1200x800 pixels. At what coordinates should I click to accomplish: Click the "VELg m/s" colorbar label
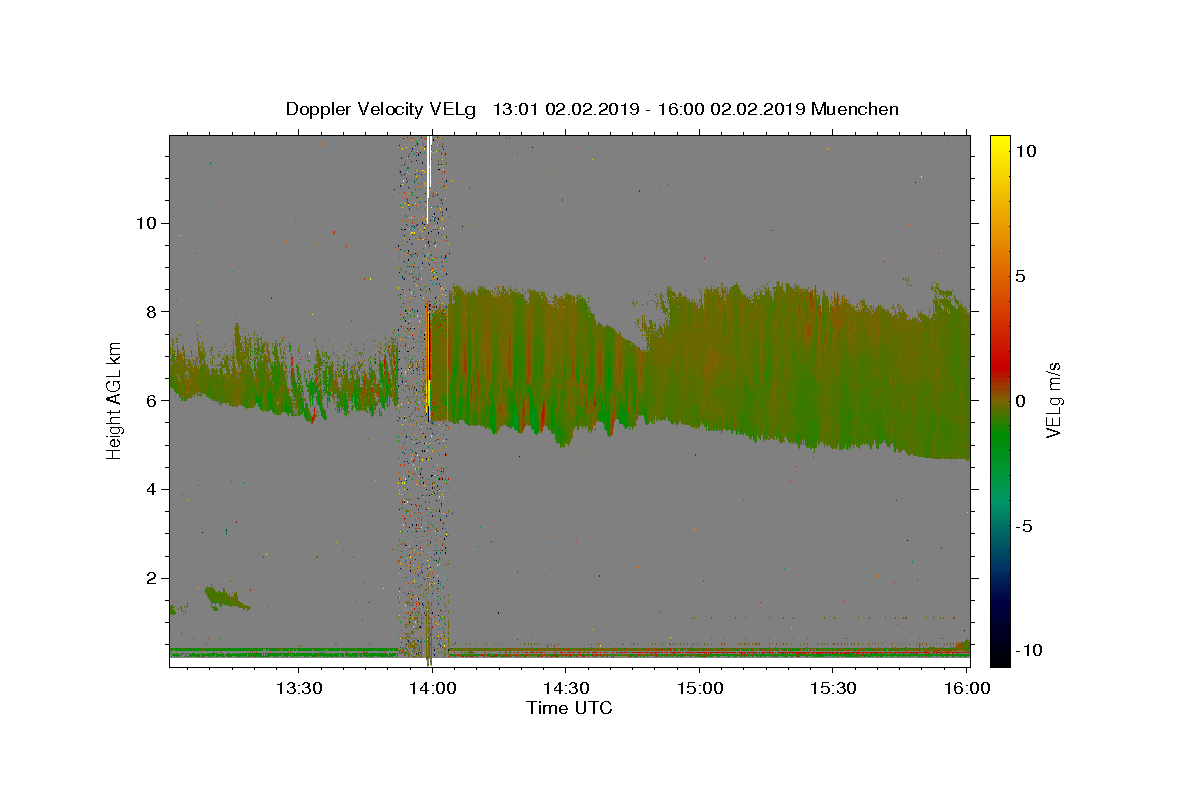pyautogui.click(x=1053, y=399)
